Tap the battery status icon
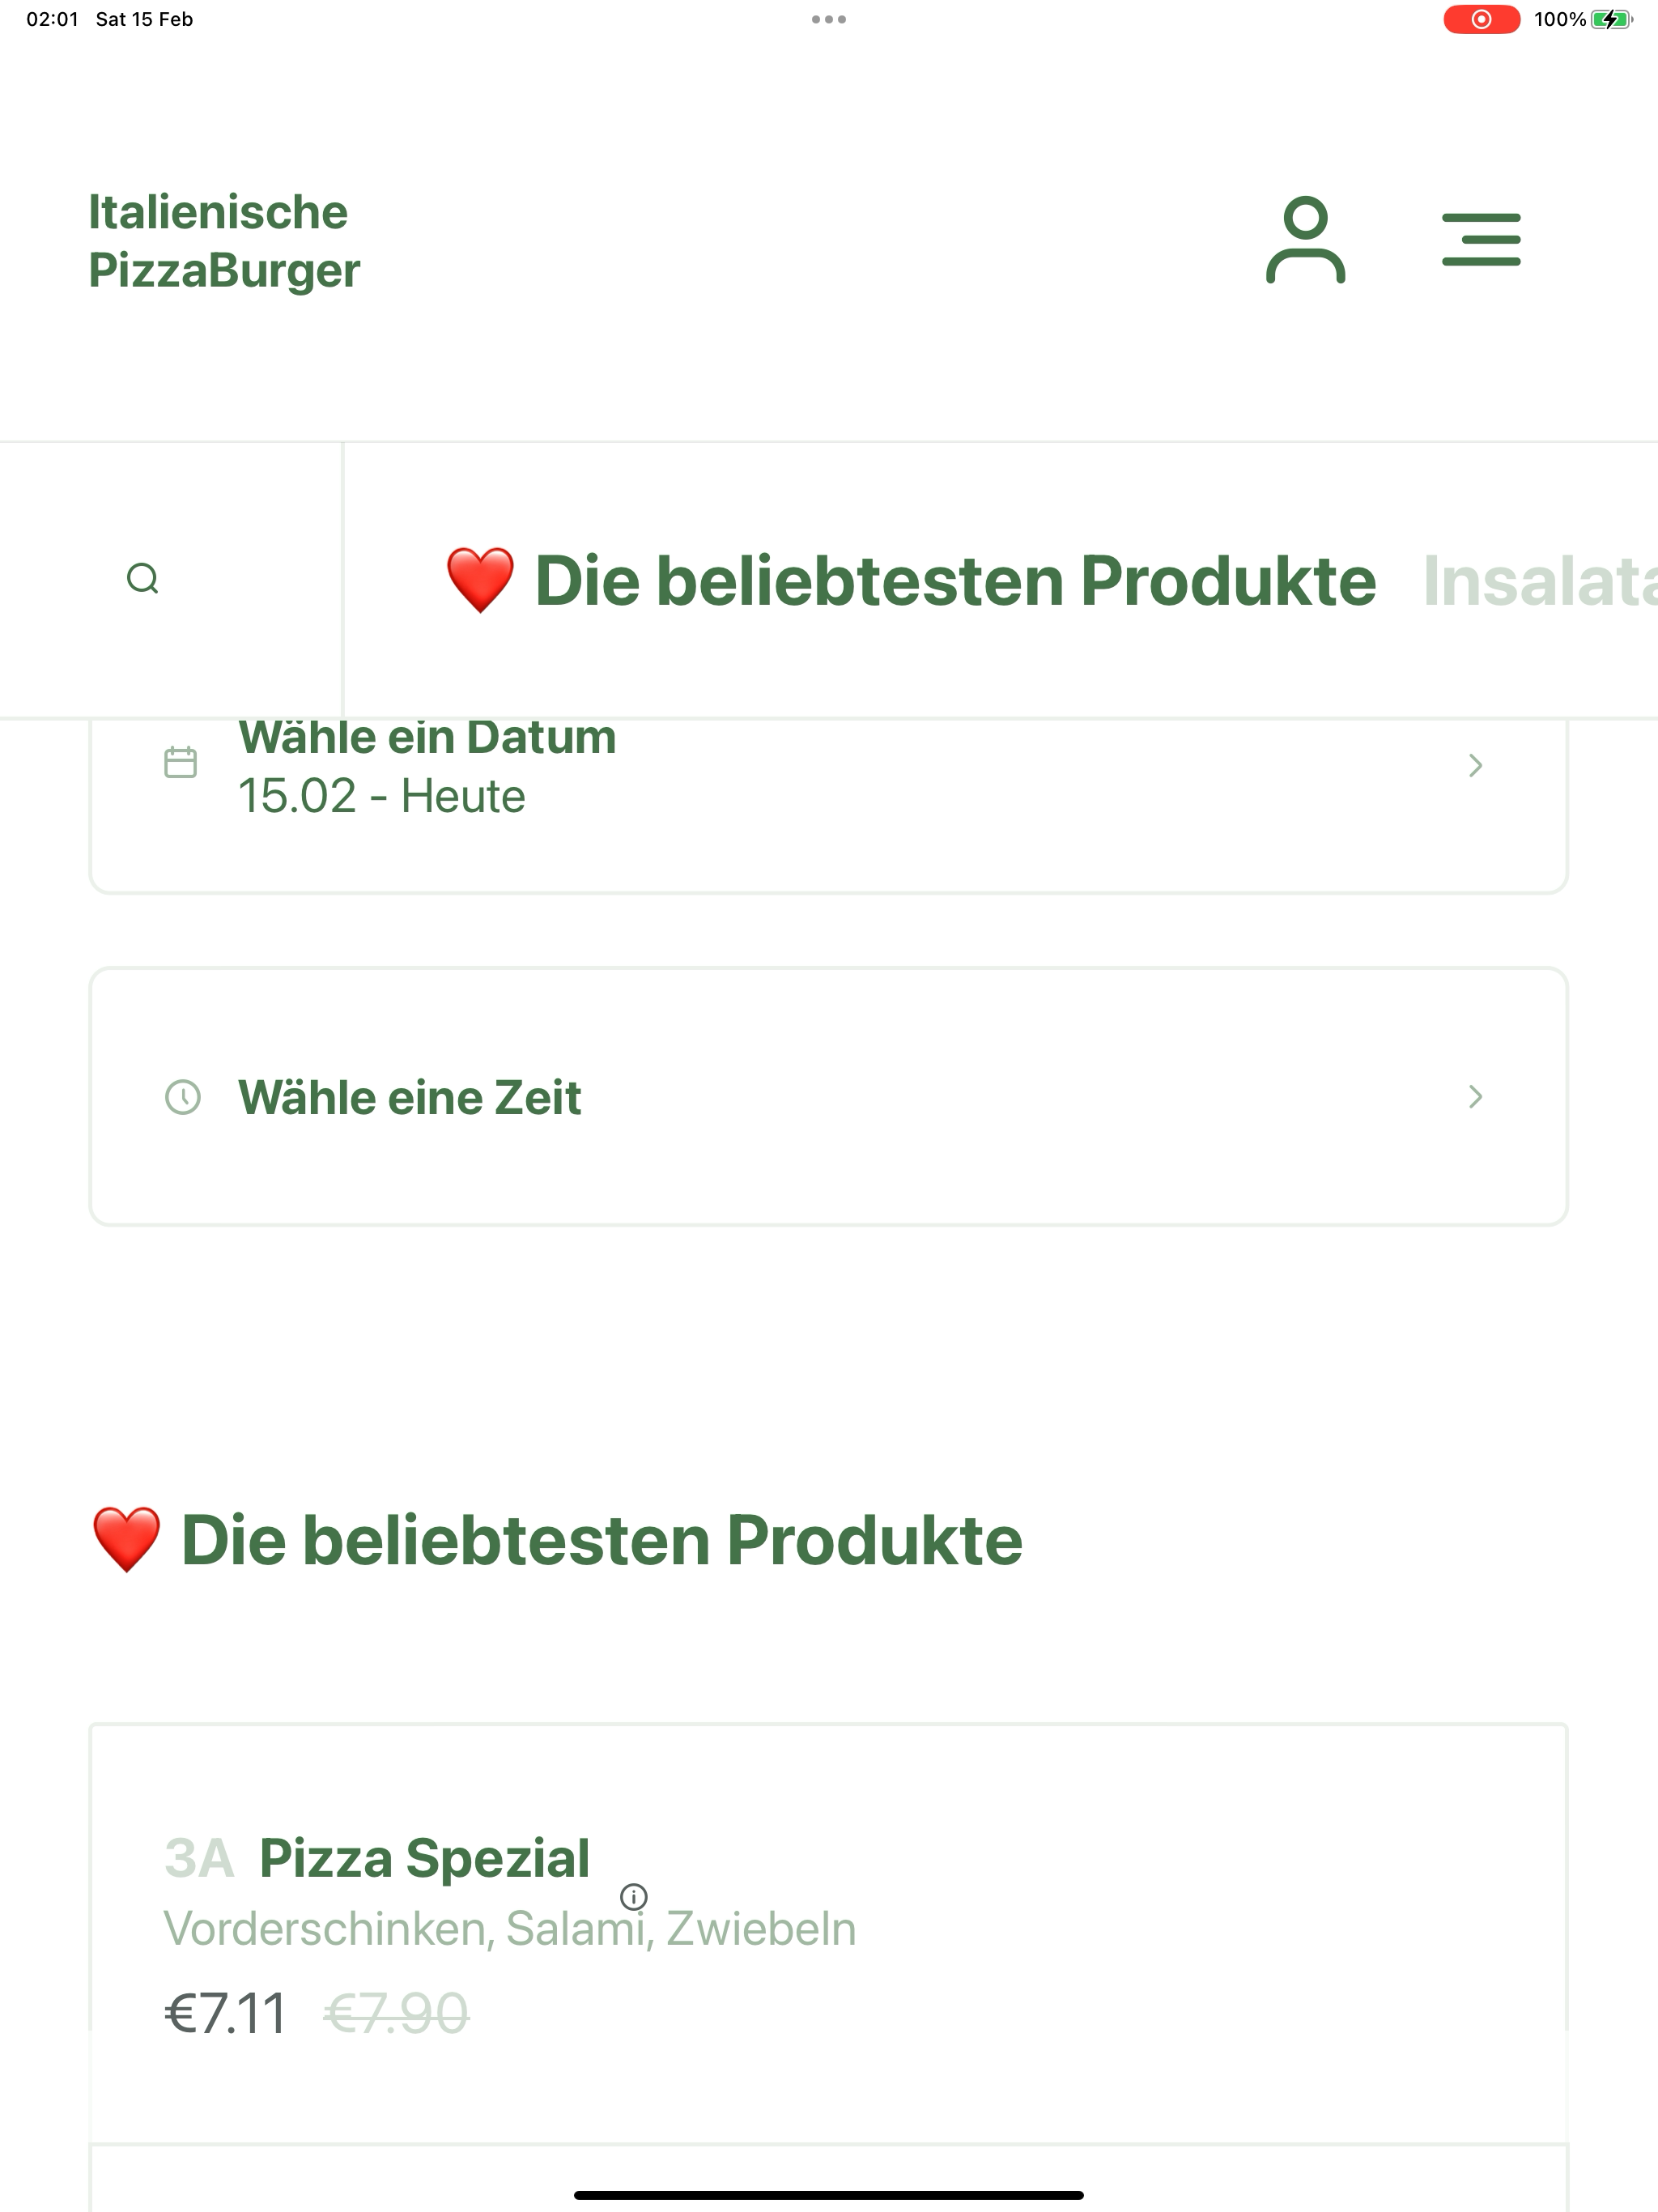The width and height of the screenshot is (1658, 2212). pyautogui.click(x=1611, y=19)
